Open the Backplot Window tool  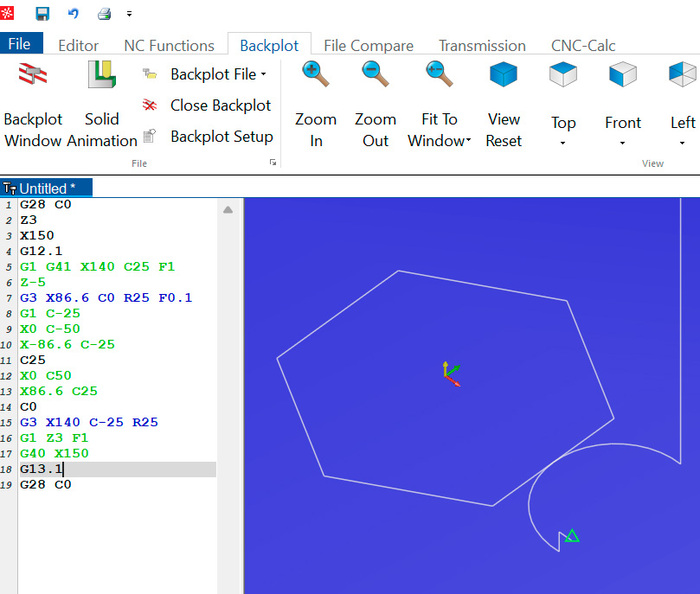(x=33, y=105)
